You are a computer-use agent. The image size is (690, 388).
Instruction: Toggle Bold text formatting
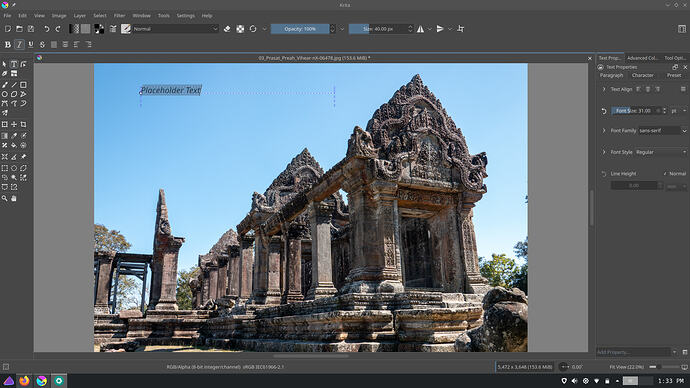(x=7, y=44)
